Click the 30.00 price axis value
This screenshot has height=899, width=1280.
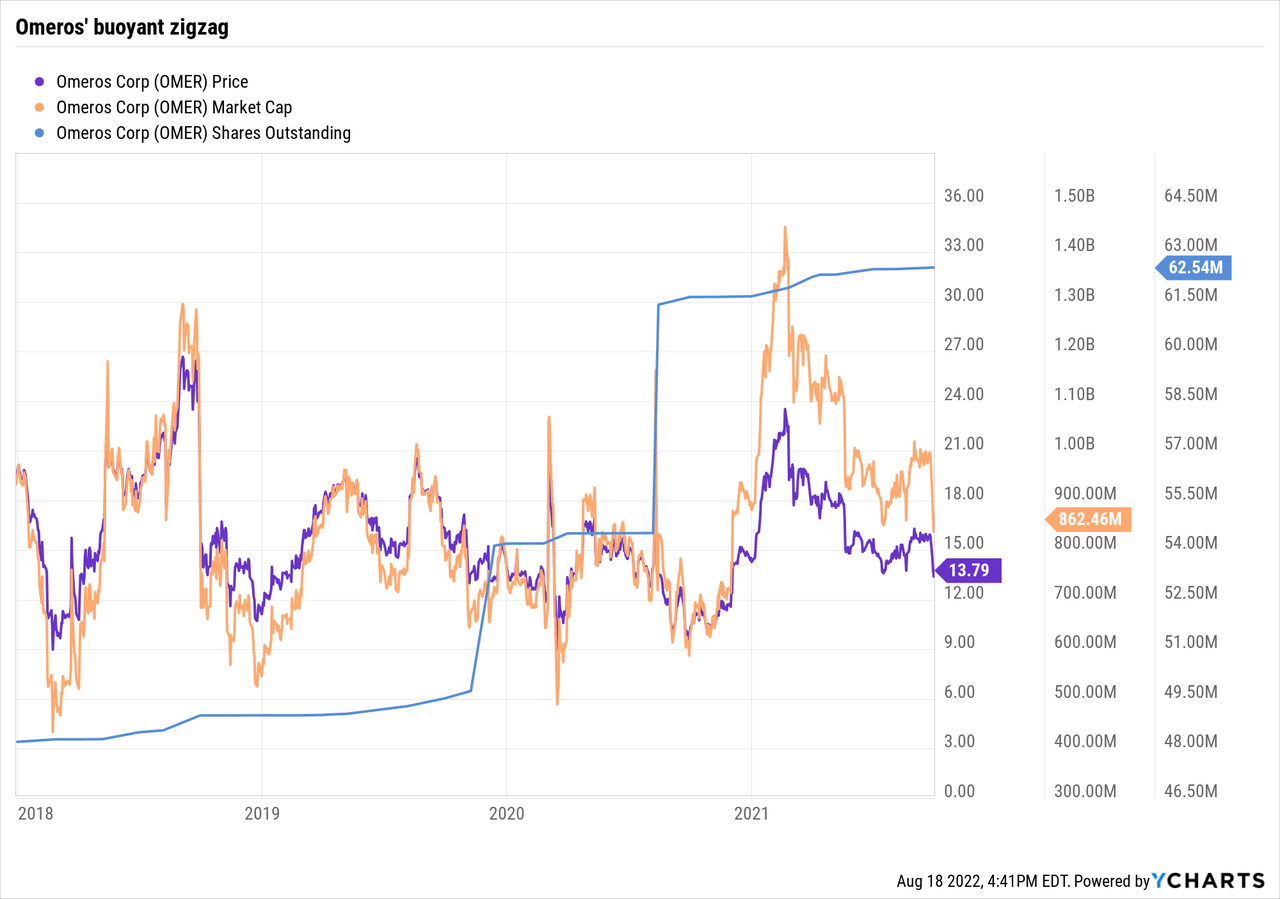click(965, 295)
